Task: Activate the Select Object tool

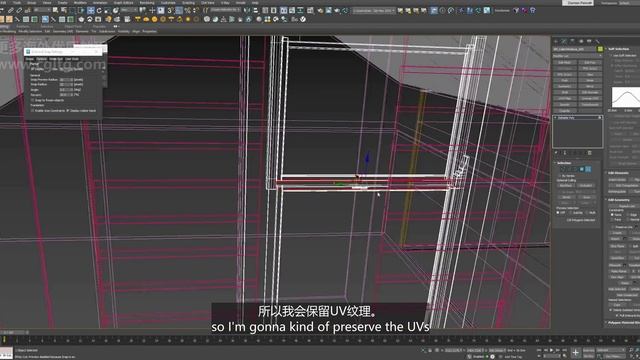Action: pyautogui.click(x=56, y=10)
